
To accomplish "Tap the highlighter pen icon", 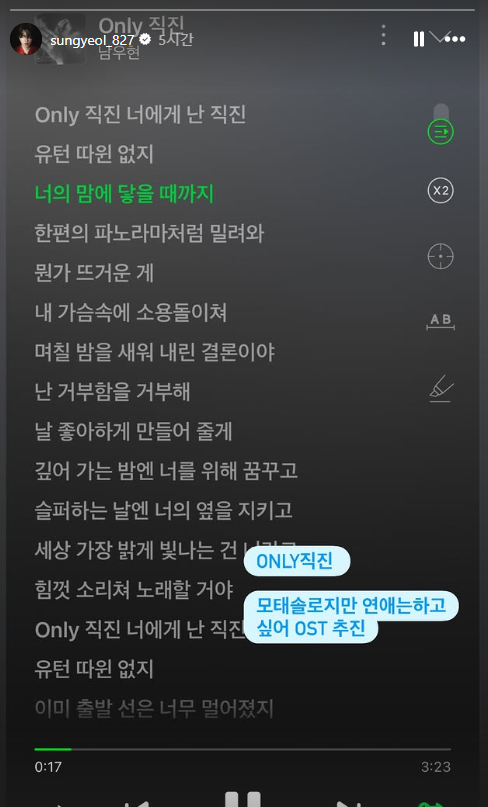I will point(441,388).
